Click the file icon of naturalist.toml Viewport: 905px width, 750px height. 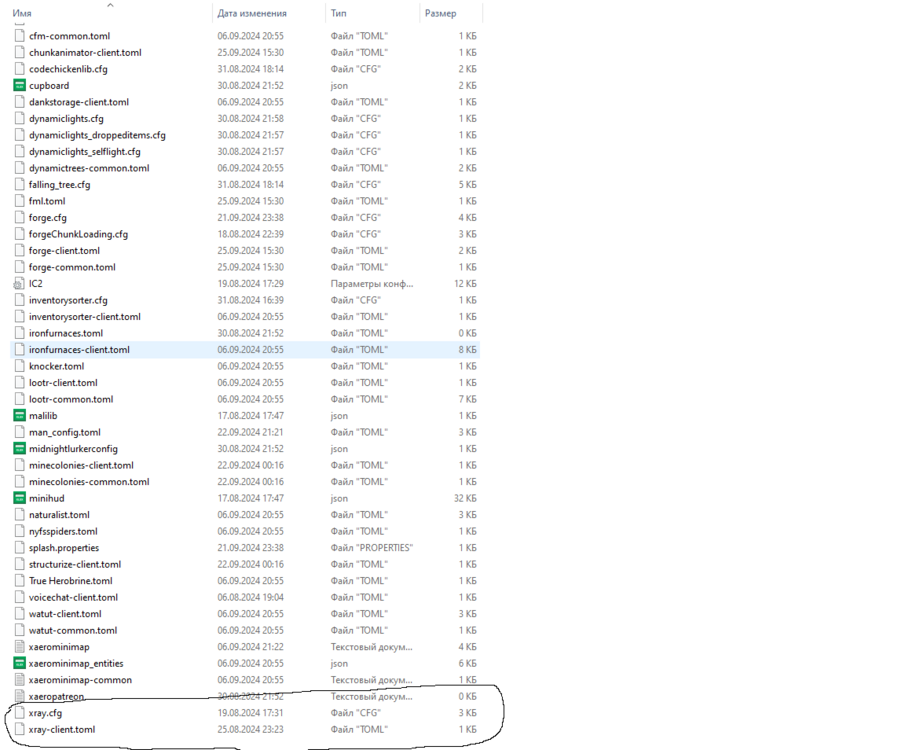[x=20, y=514]
